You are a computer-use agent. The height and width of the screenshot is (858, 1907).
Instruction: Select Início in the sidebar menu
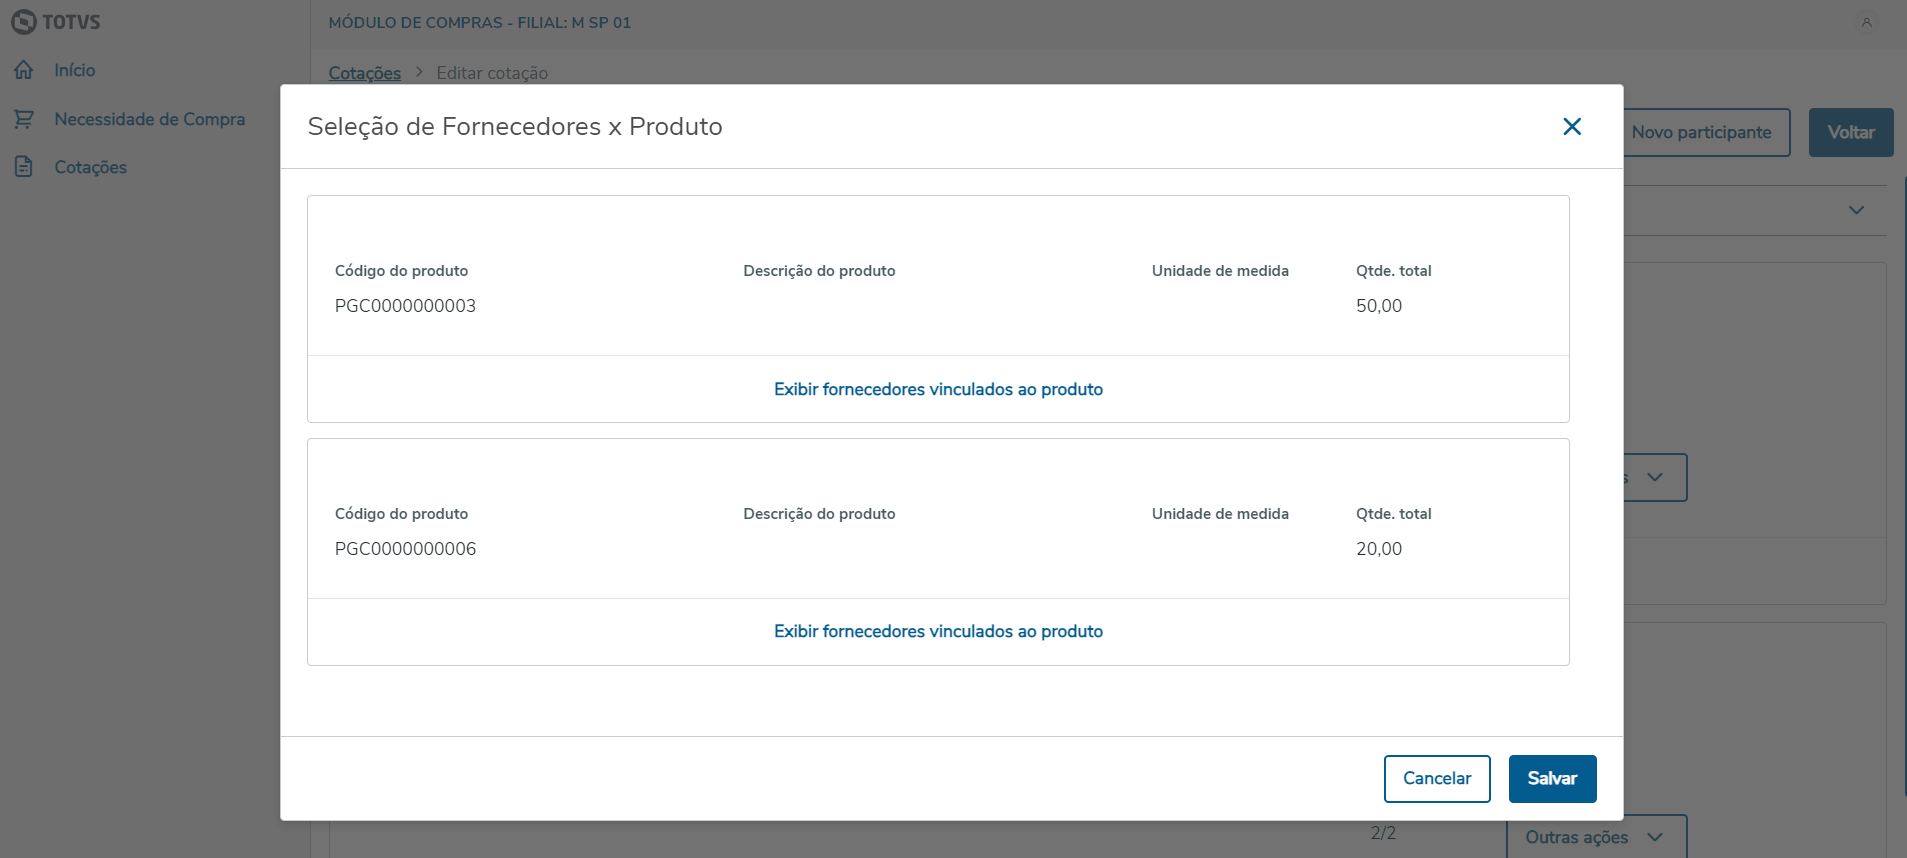(75, 70)
